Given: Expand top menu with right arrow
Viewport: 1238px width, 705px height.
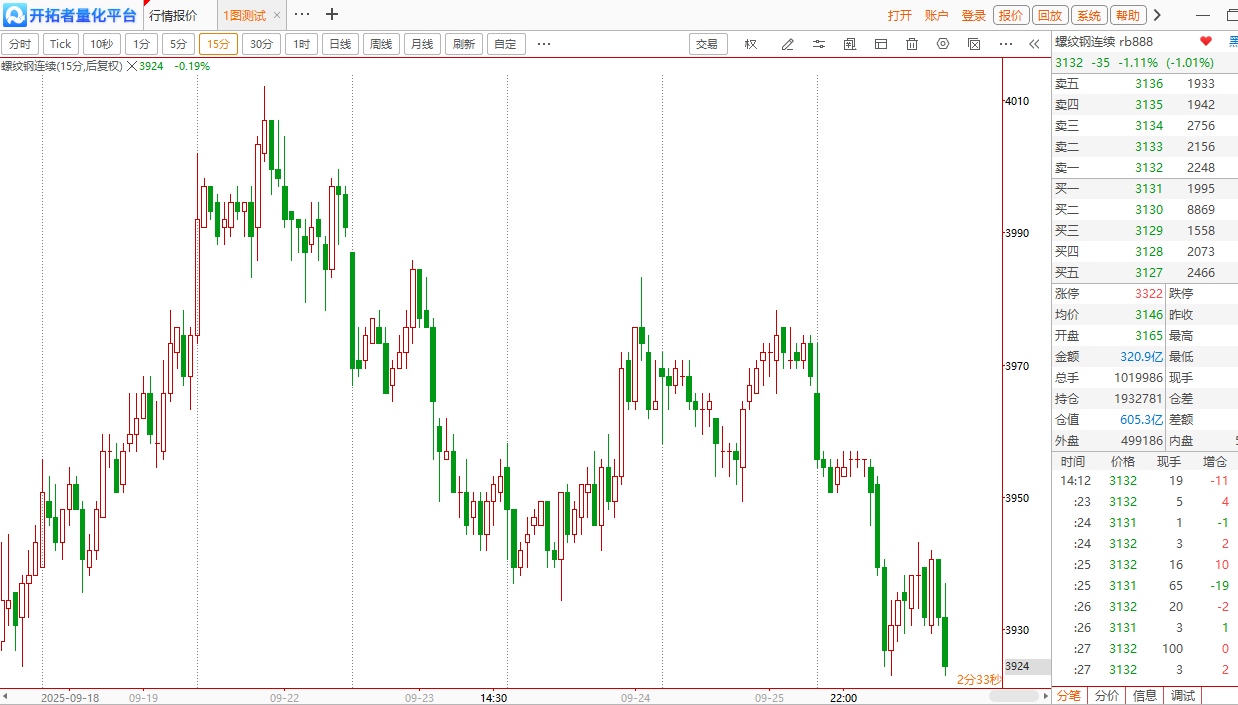Looking at the screenshot, I should 1157,15.
